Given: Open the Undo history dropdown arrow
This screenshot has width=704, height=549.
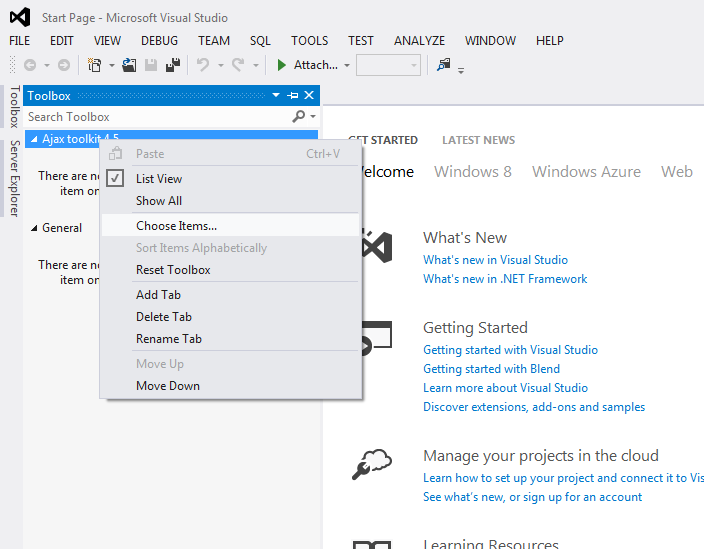Looking at the screenshot, I should tap(220, 66).
